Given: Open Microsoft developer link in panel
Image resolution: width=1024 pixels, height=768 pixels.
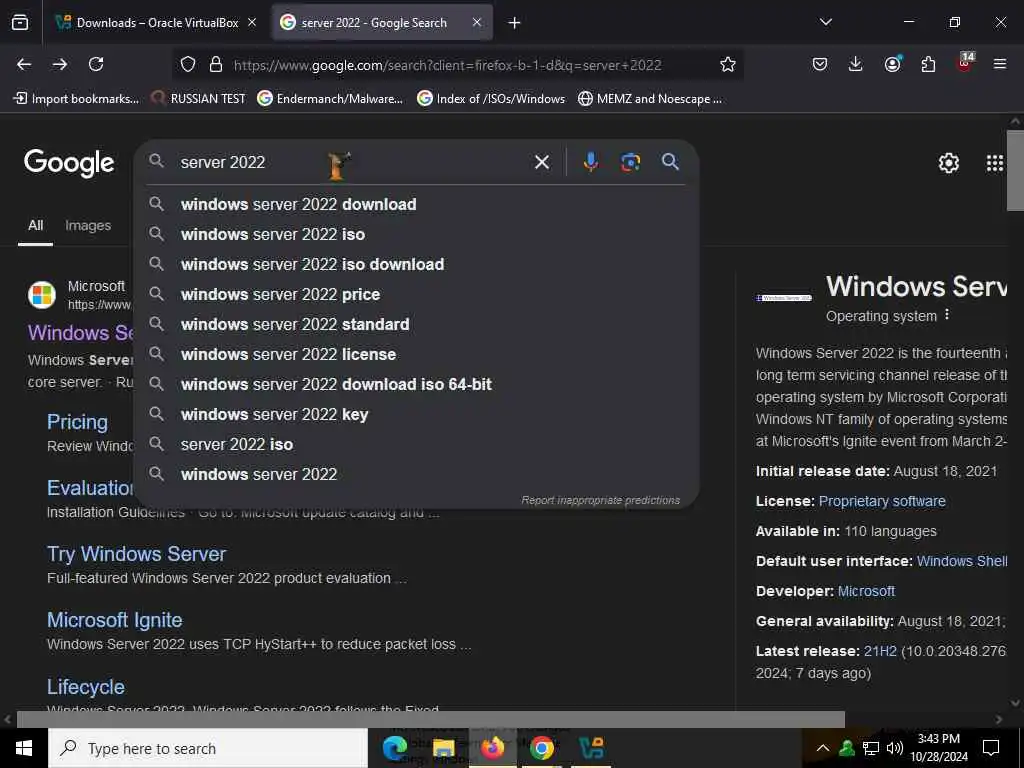Looking at the screenshot, I should tap(866, 591).
